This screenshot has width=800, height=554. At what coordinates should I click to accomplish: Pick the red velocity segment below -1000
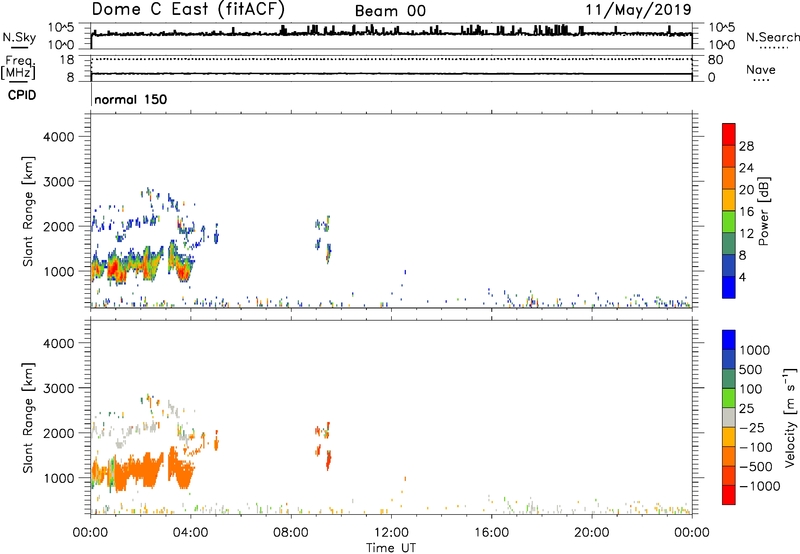[729, 495]
